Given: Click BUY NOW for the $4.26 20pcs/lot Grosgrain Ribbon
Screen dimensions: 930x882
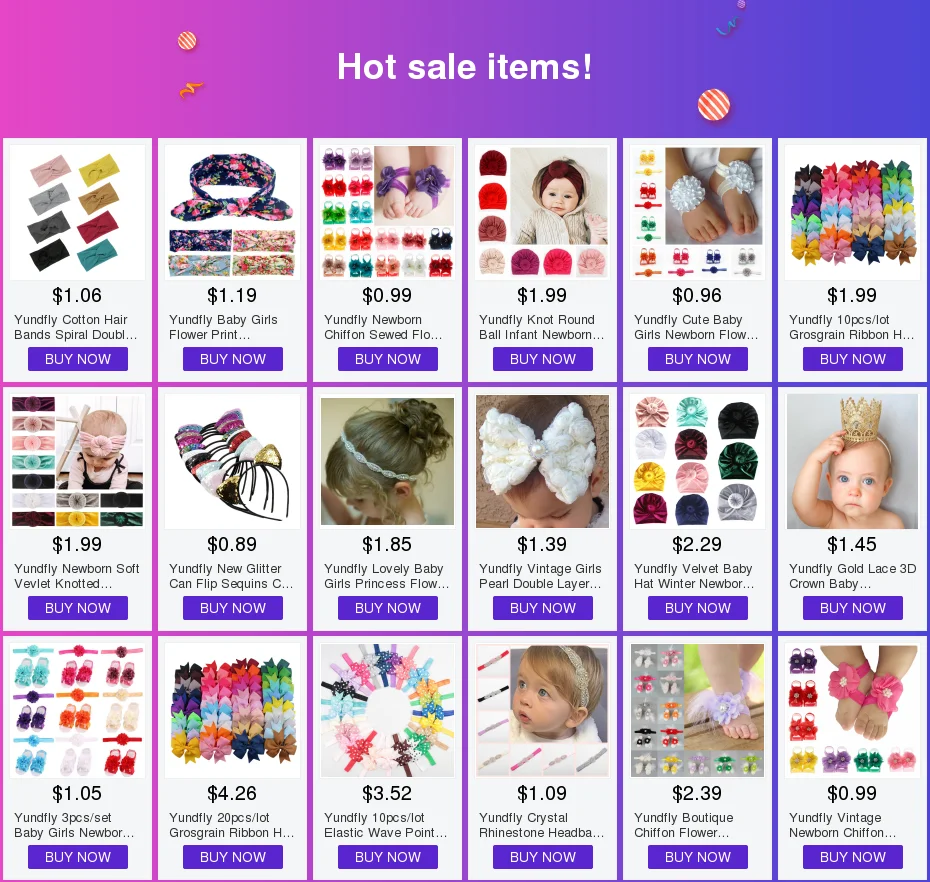Looking at the screenshot, I should click(232, 857).
